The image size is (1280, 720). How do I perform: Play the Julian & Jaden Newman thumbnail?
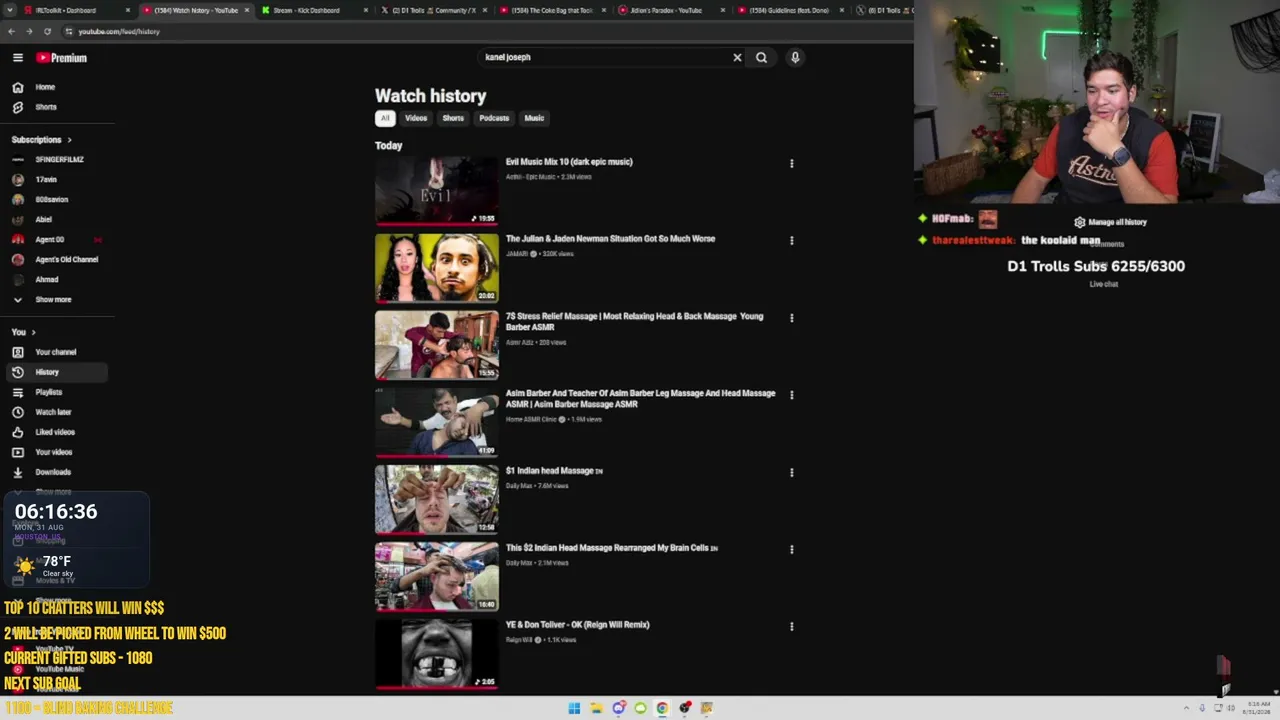[436, 268]
